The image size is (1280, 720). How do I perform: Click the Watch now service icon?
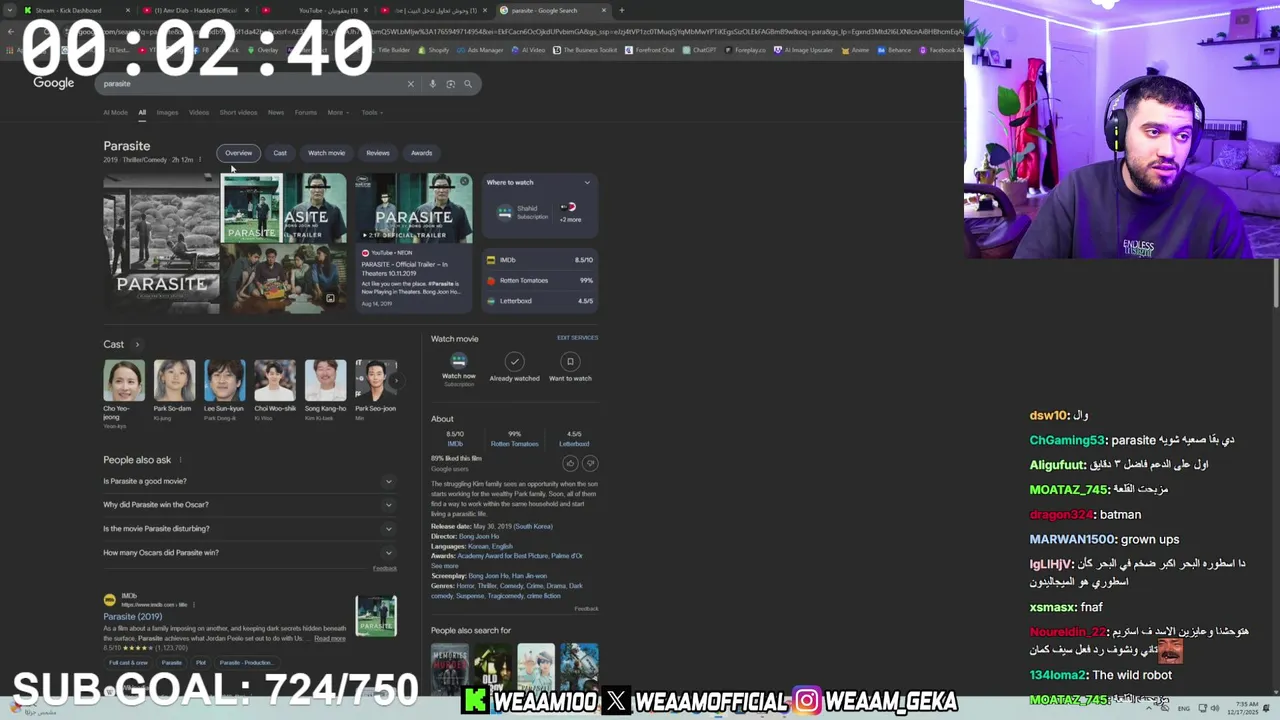(459, 361)
